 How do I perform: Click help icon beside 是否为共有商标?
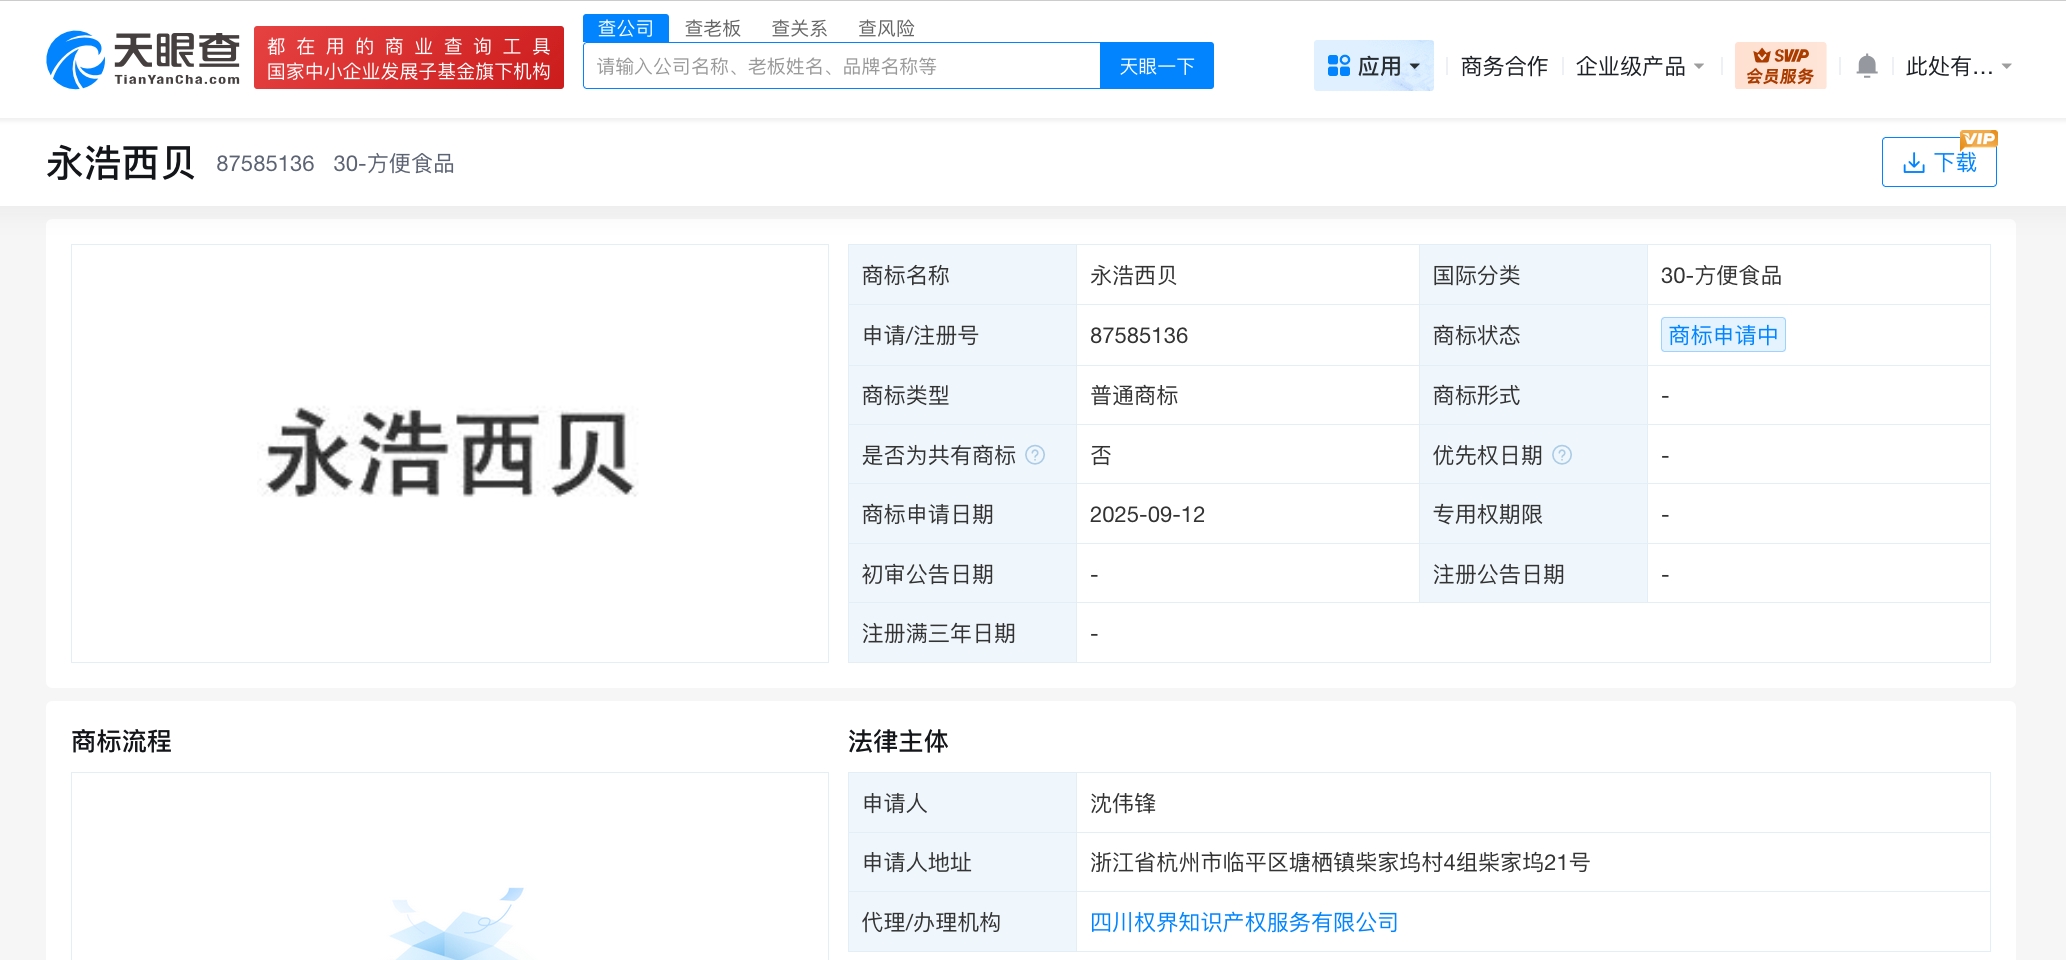click(1036, 455)
